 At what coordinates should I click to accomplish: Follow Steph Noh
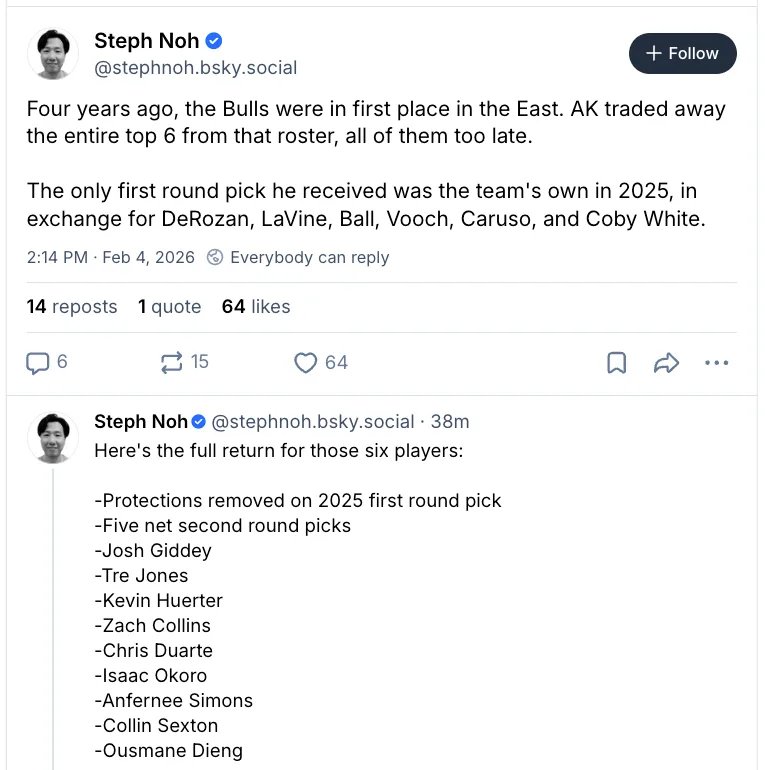point(682,54)
